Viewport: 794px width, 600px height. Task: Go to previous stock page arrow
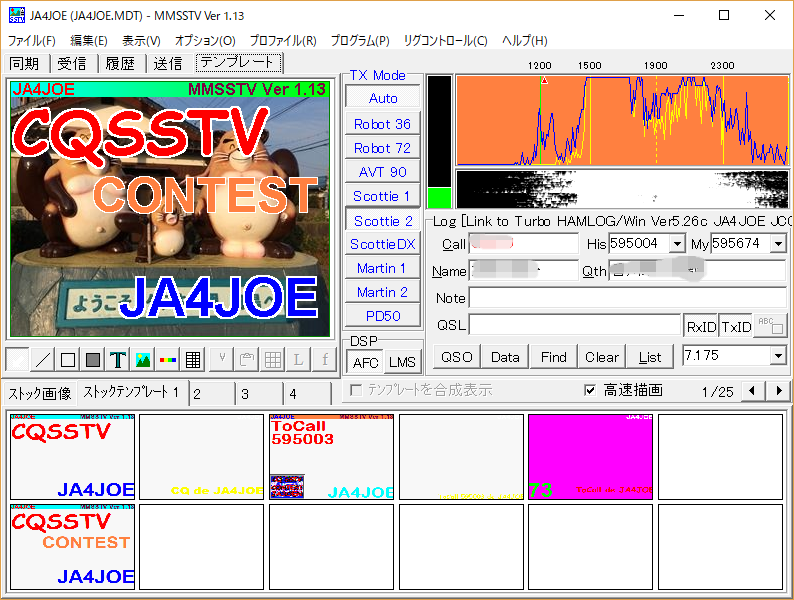point(752,390)
